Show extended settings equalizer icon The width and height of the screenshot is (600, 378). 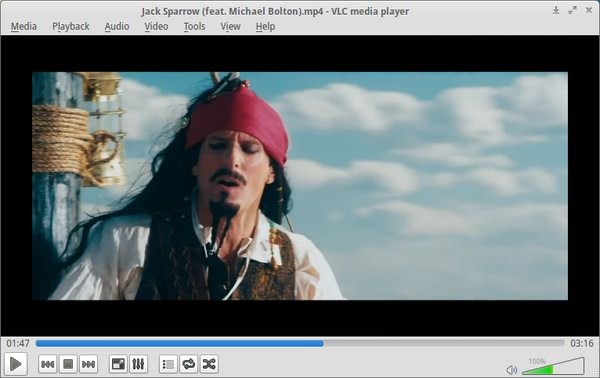click(138, 364)
